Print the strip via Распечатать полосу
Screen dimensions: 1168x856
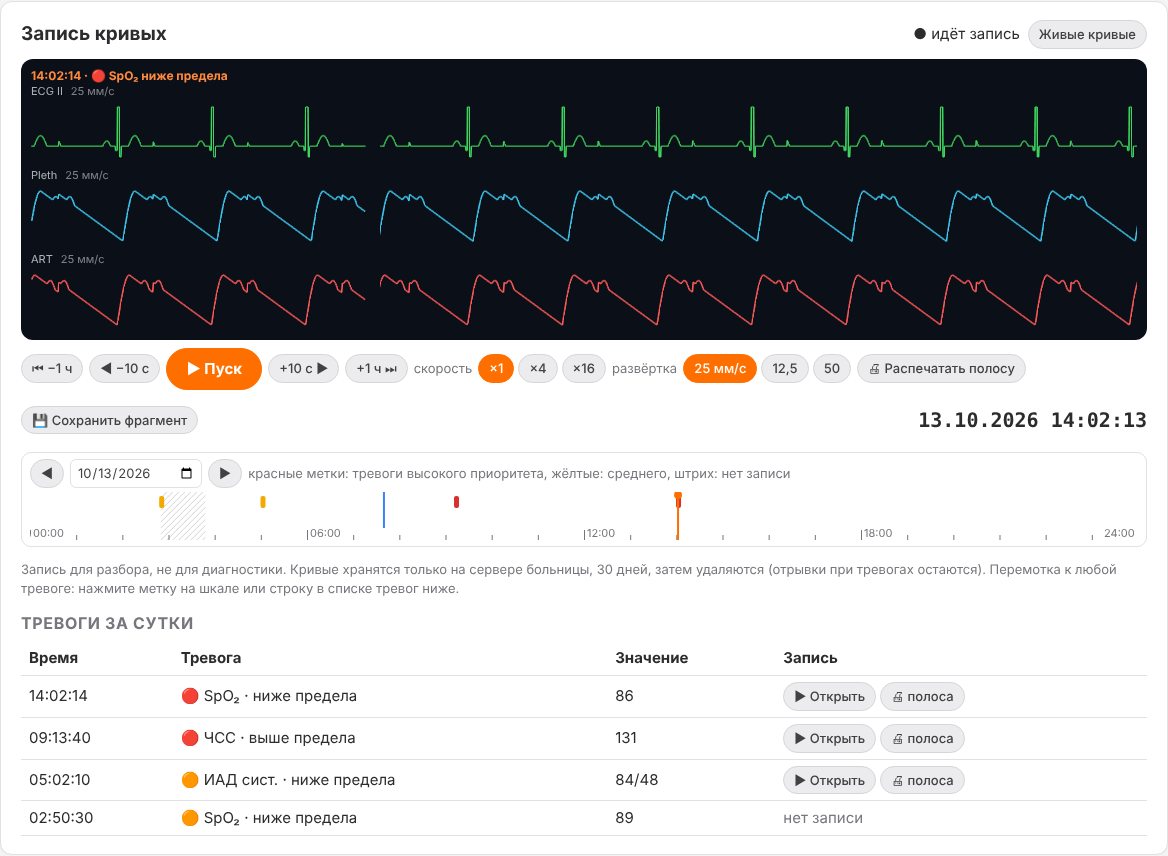pyautogui.click(x=941, y=369)
